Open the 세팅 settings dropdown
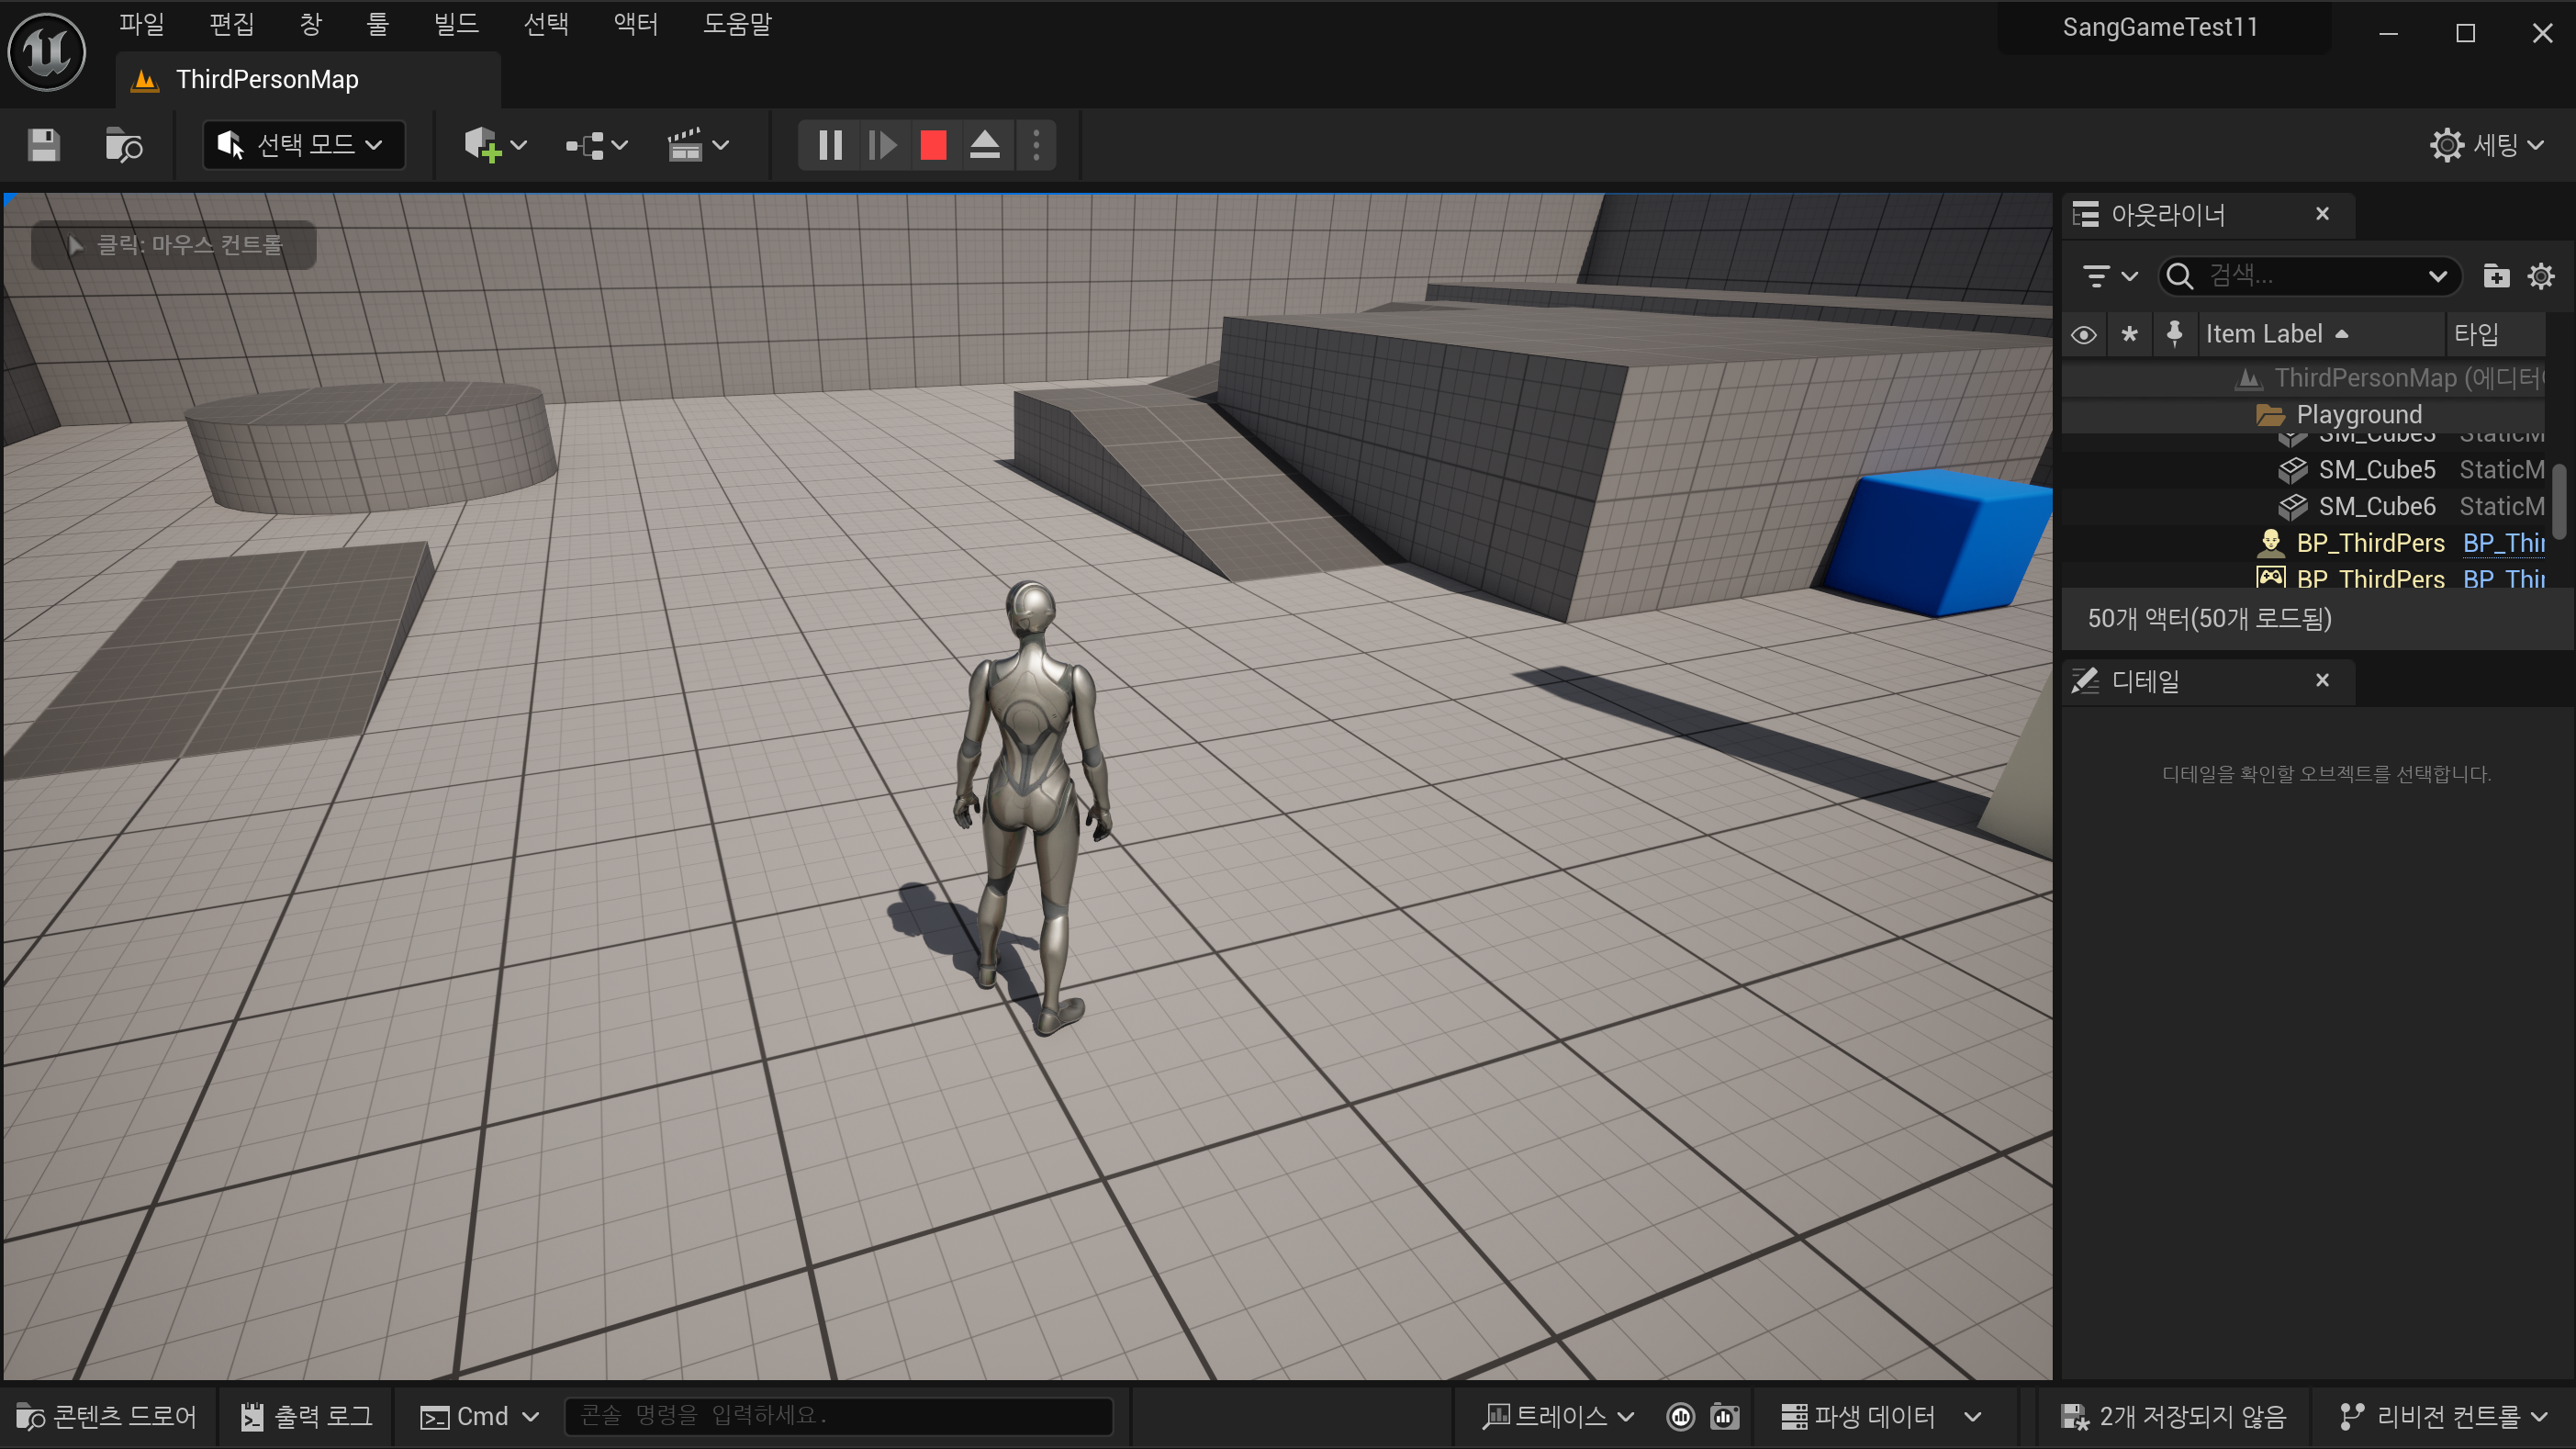 coord(2487,145)
